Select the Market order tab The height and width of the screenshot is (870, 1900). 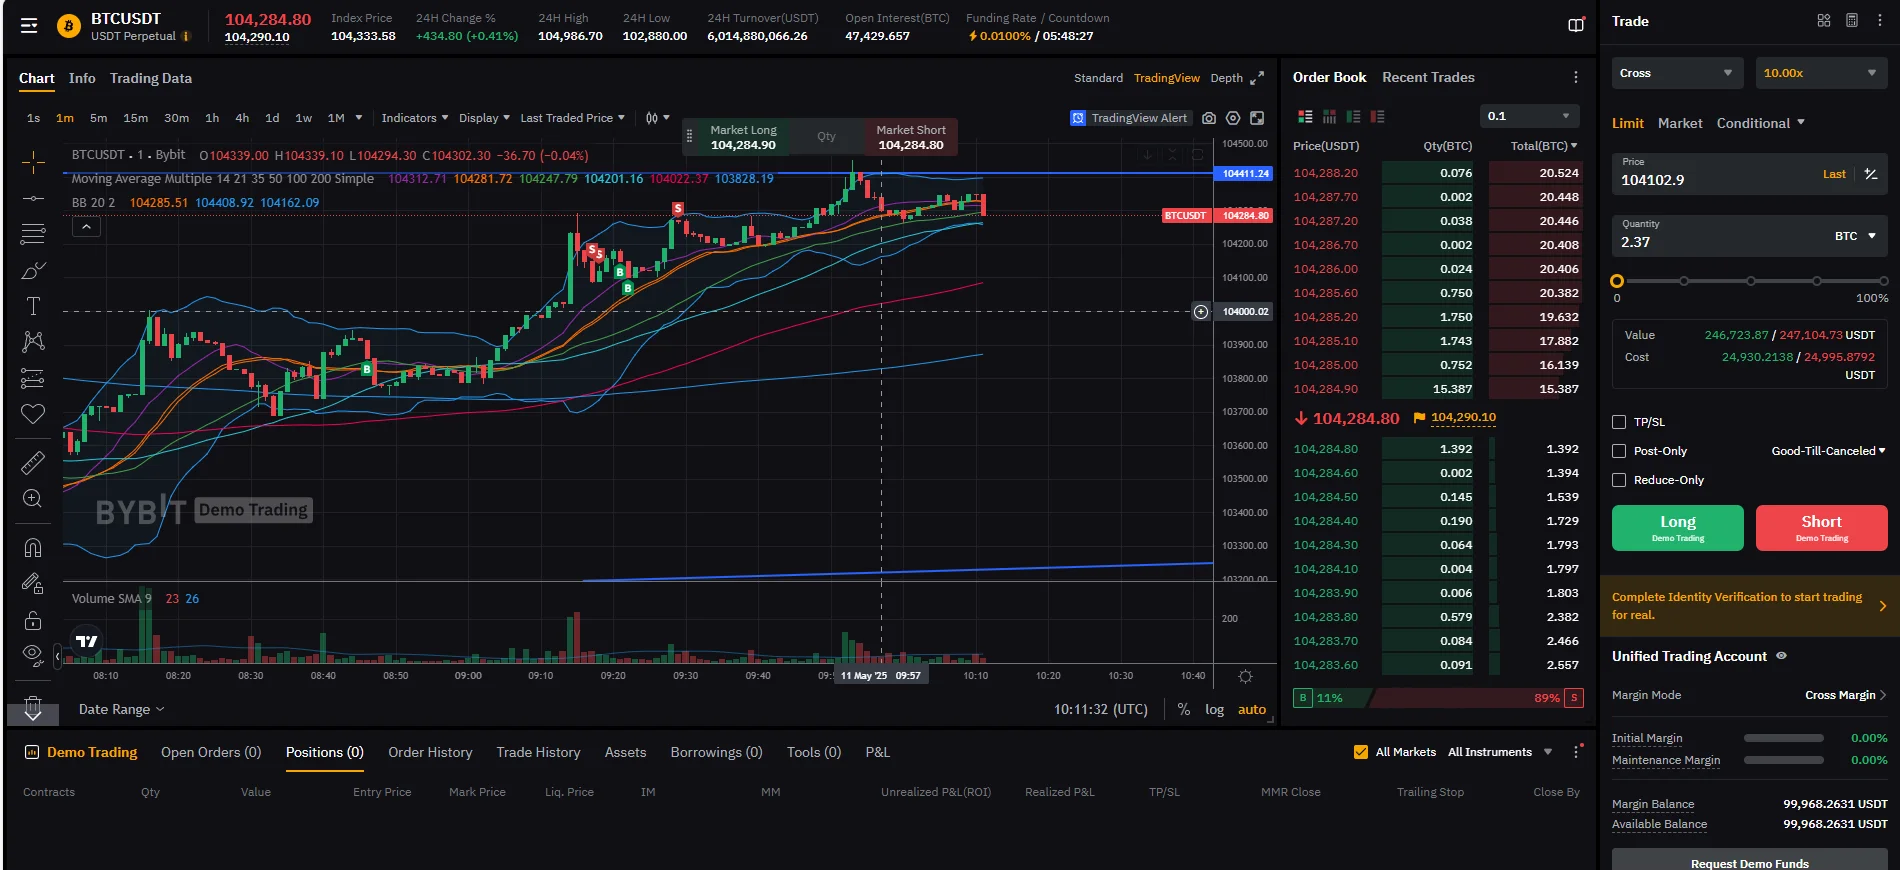click(1680, 123)
